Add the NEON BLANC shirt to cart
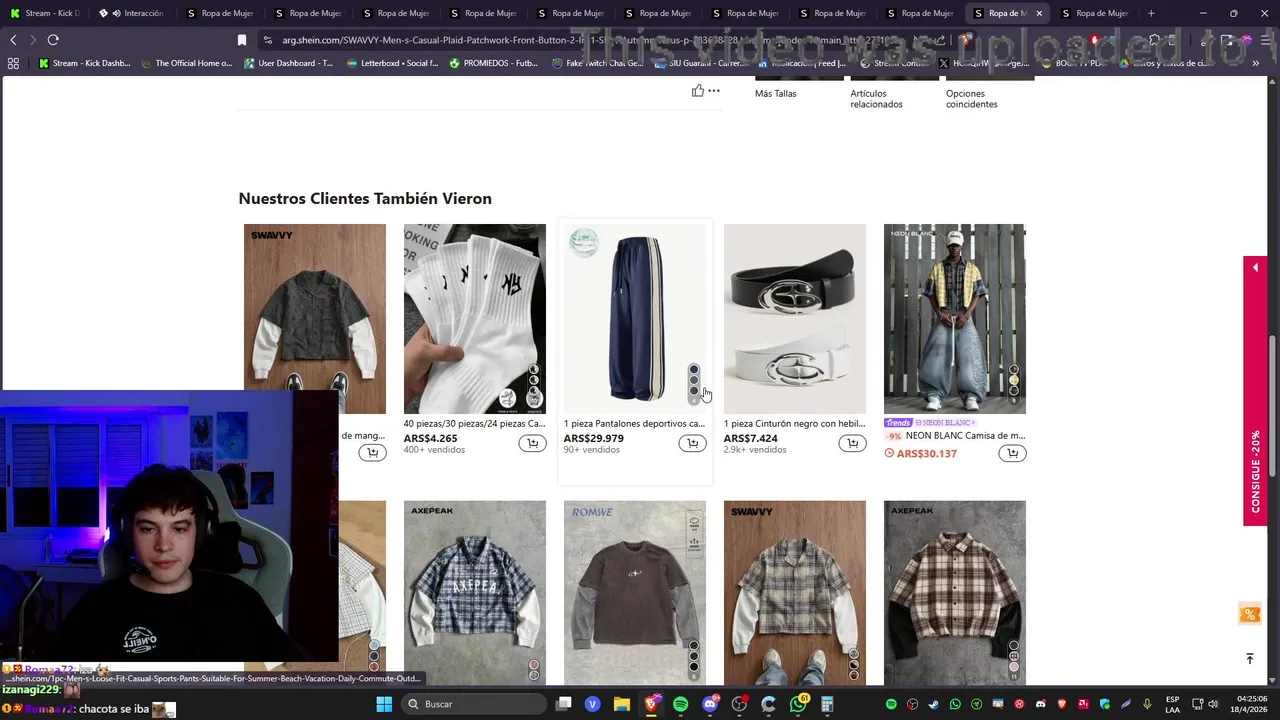 [x=1012, y=453]
